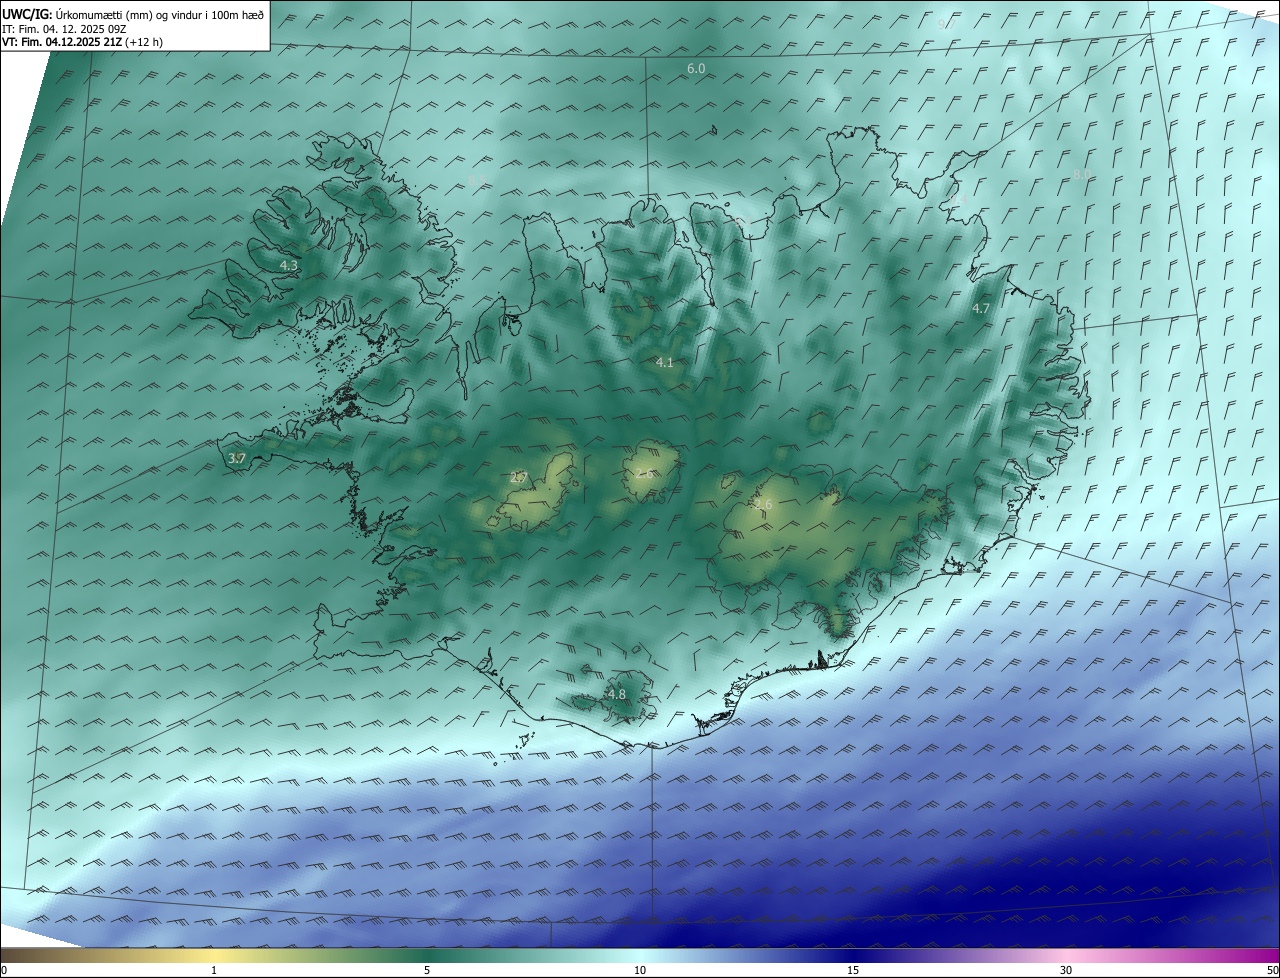
Task: Click the yellow section of the color scale above tick 1
Action: click(214, 955)
